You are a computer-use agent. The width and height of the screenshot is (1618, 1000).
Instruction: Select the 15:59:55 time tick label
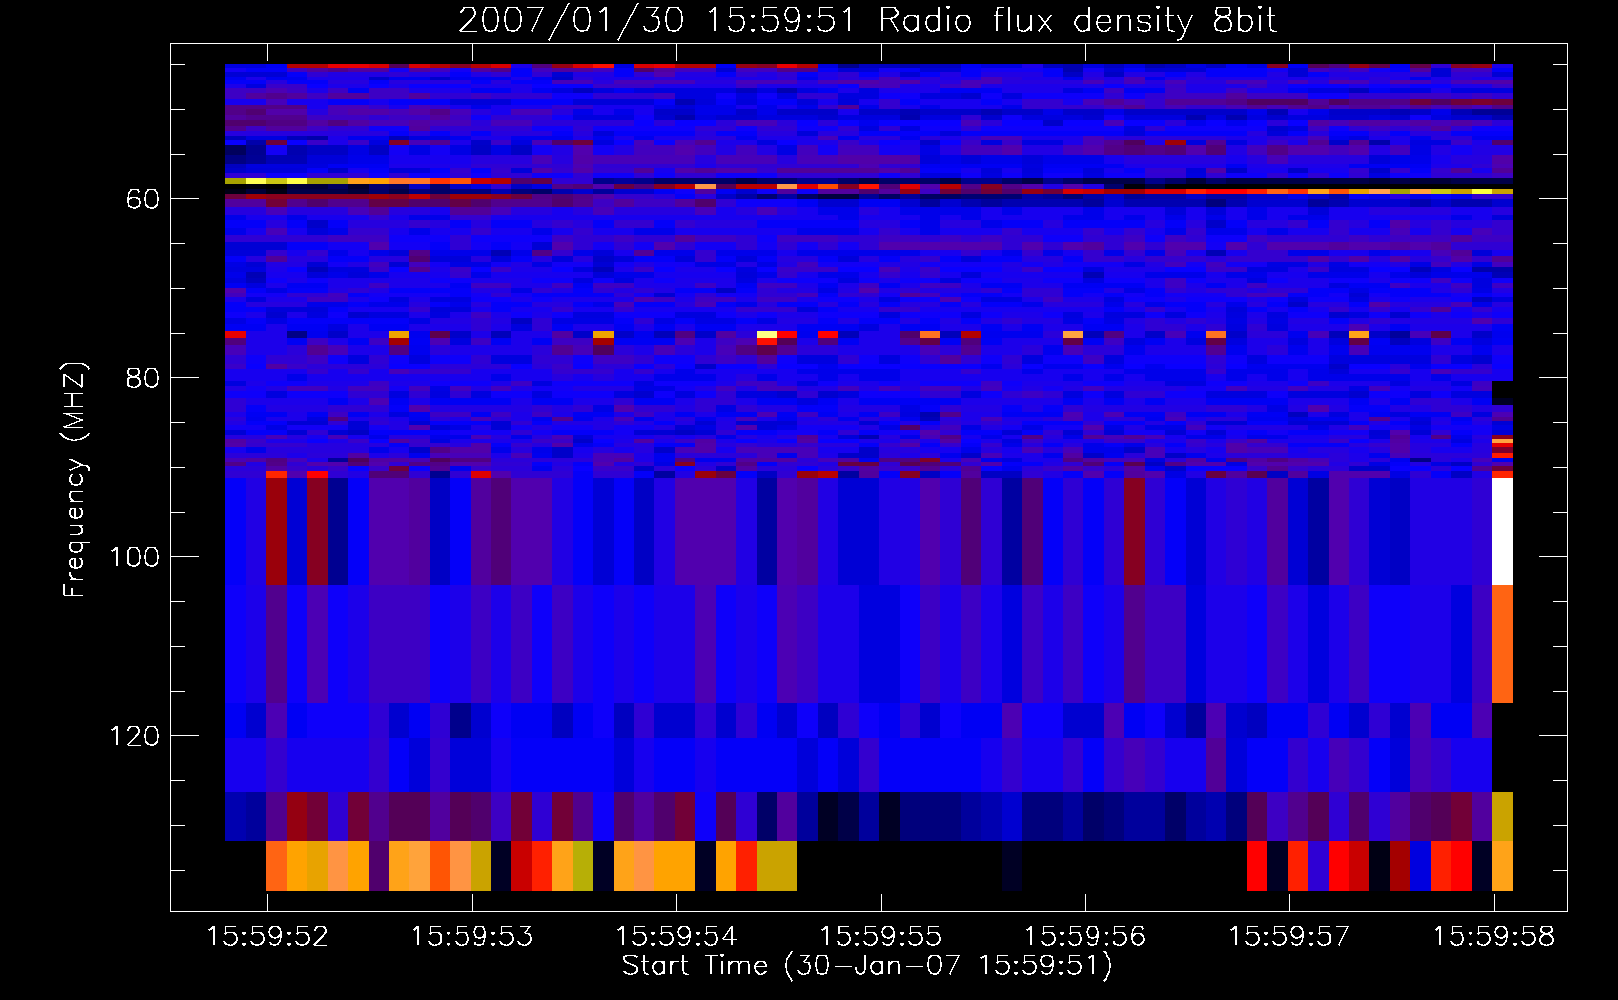point(881,937)
